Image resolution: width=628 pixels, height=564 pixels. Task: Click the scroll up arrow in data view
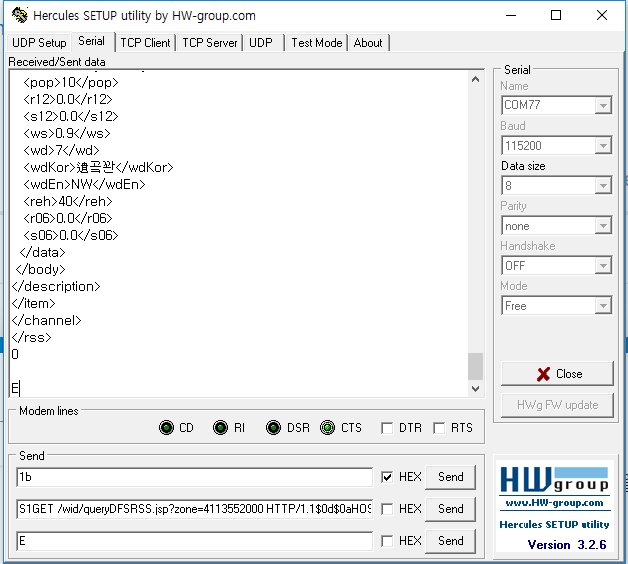click(x=475, y=79)
